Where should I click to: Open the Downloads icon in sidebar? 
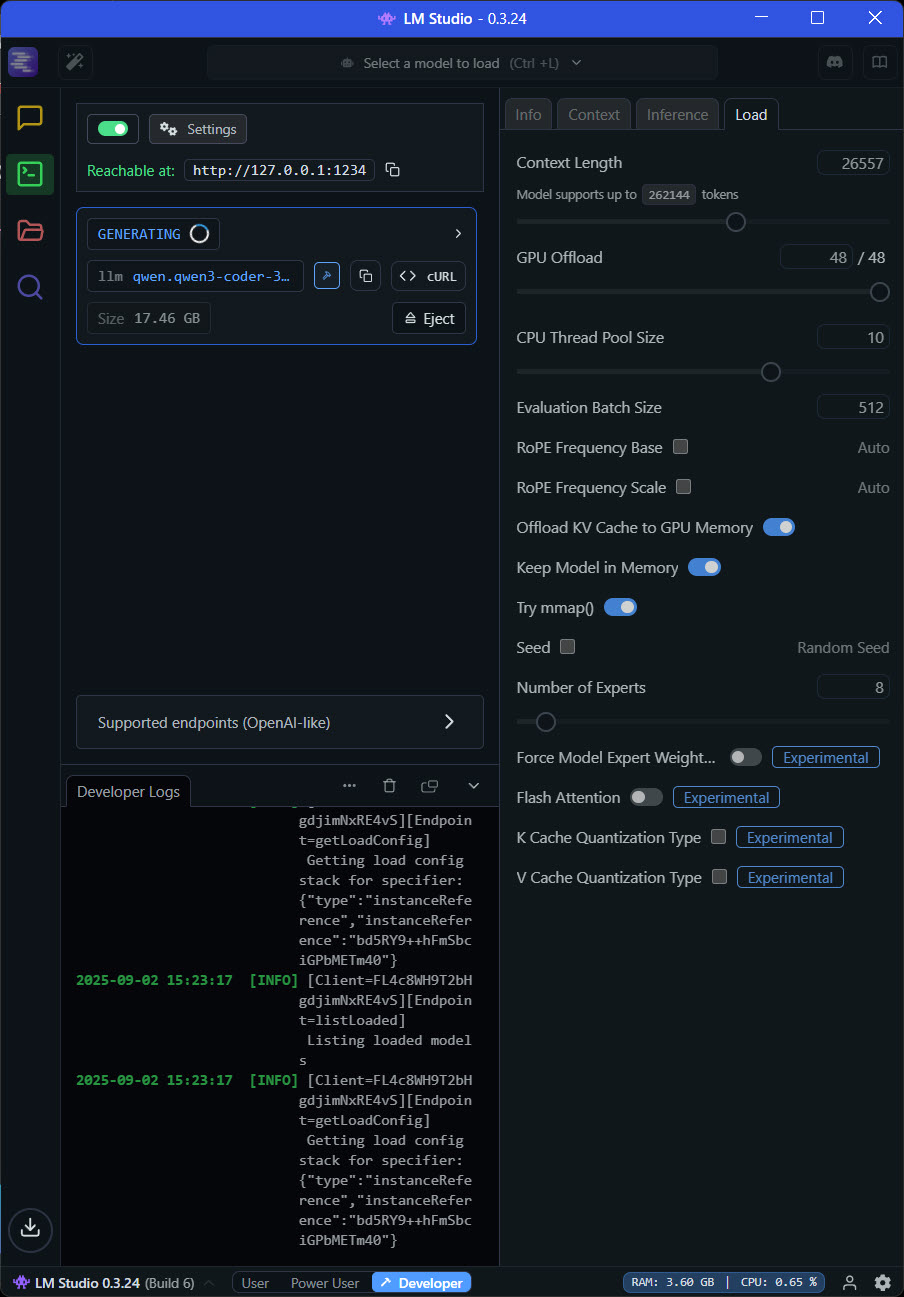pyautogui.click(x=30, y=1227)
